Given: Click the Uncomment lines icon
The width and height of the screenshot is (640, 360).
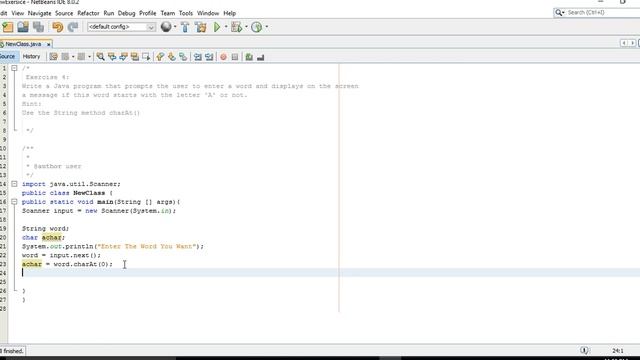Looking at the screenshot, I should tap(260, 57).
